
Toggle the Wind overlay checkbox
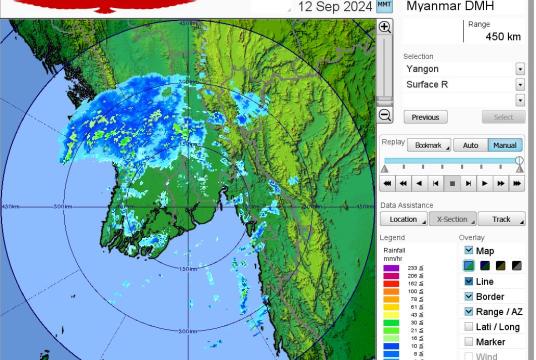pos(469,356)
